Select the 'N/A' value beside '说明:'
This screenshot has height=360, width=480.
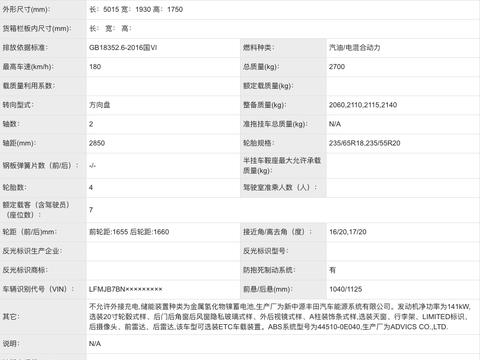click(x=95, y=344)
